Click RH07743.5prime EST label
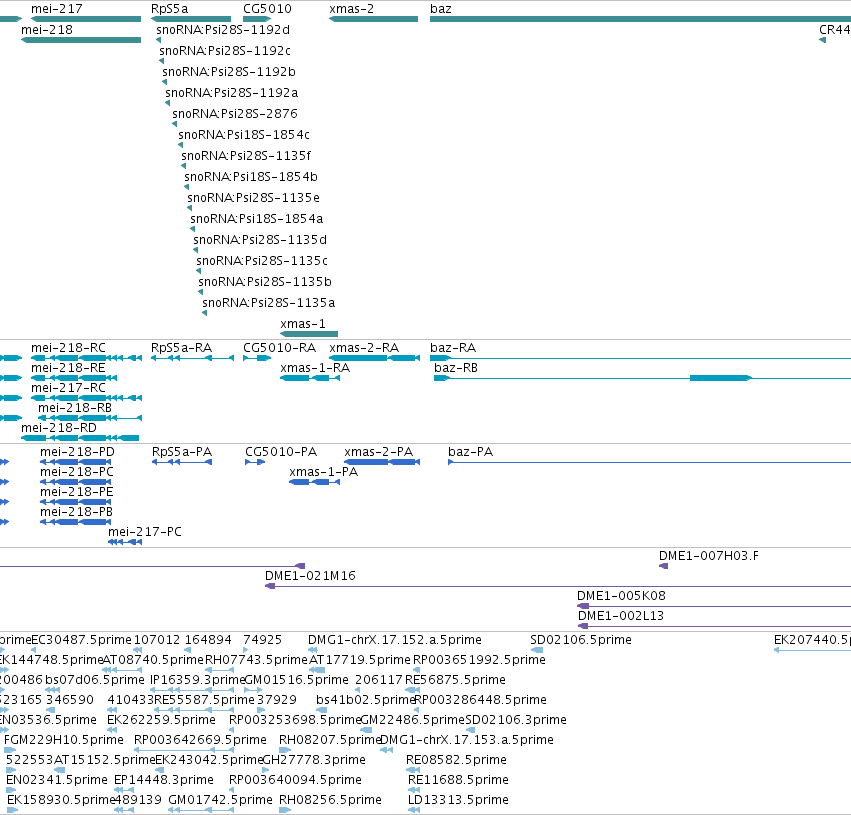 click(256, 660)
